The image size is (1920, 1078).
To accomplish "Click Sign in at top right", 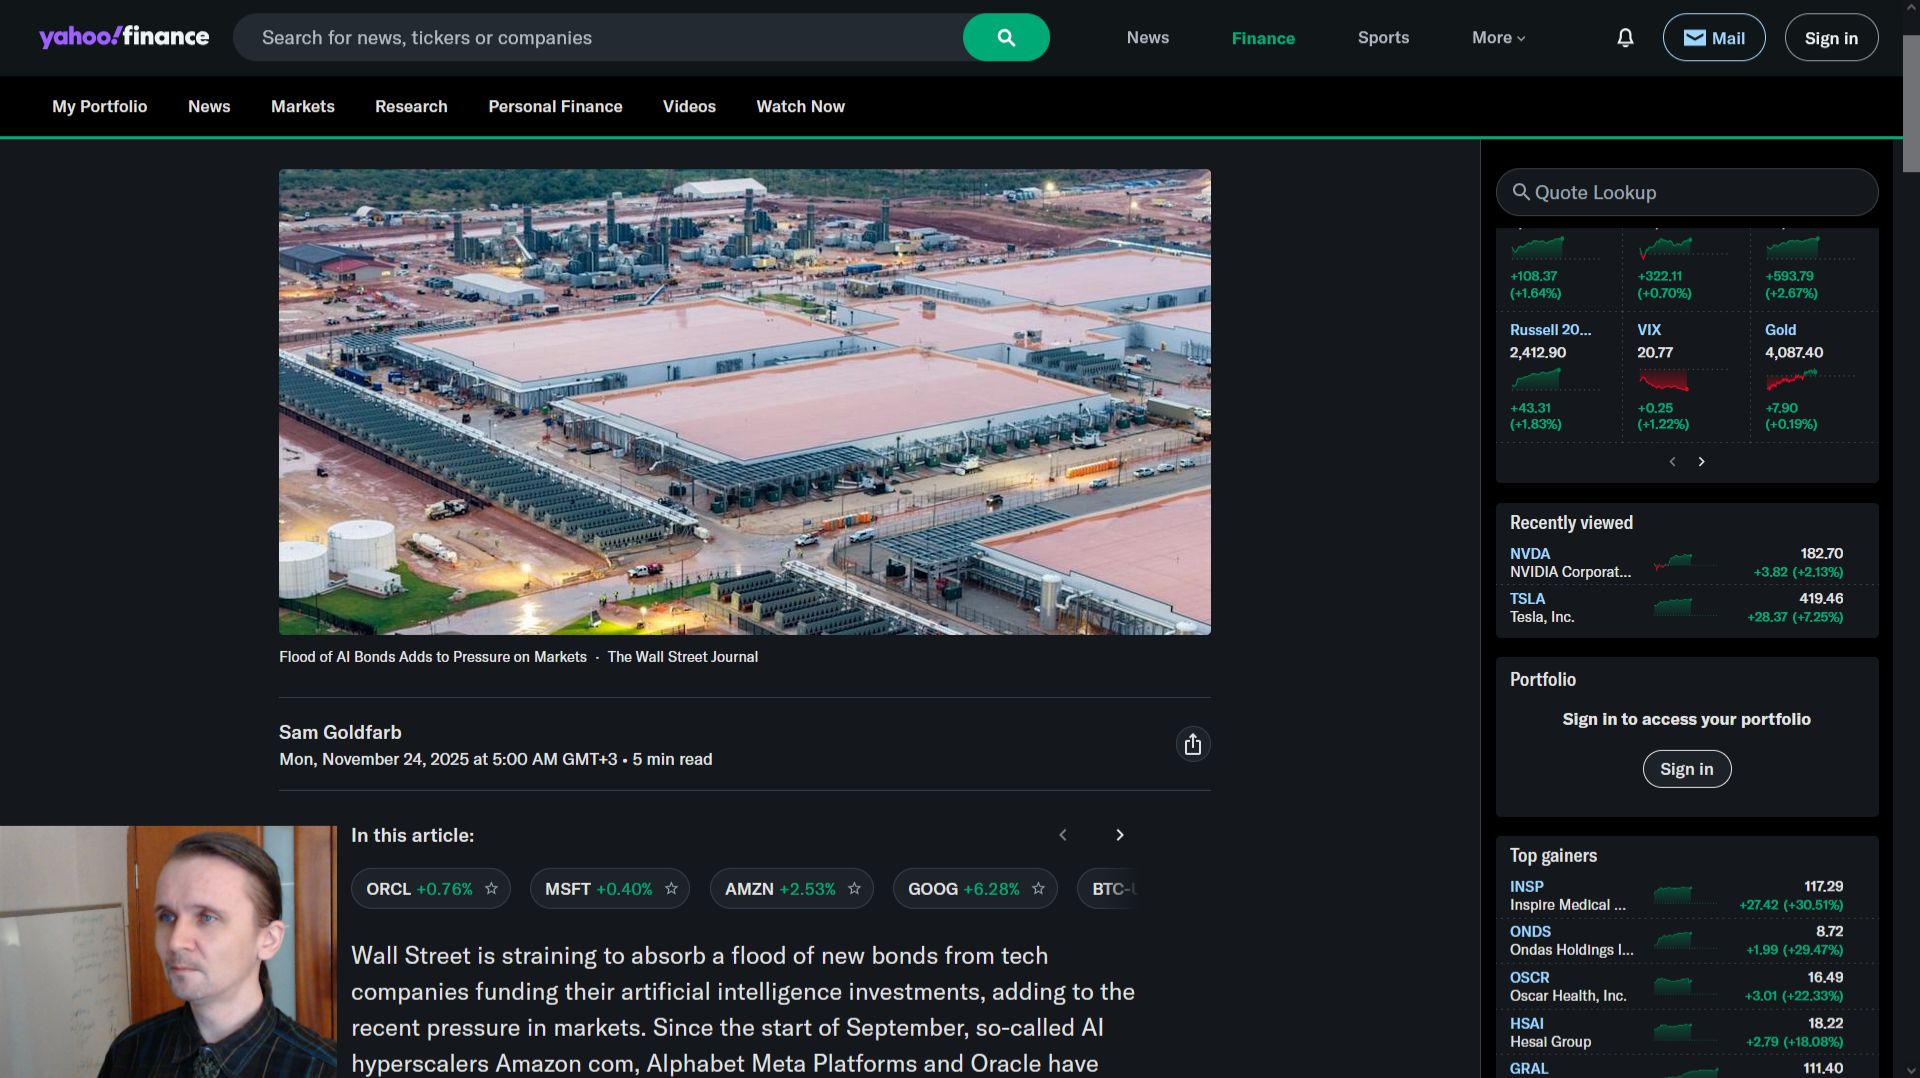I will tap(1831, 37).
